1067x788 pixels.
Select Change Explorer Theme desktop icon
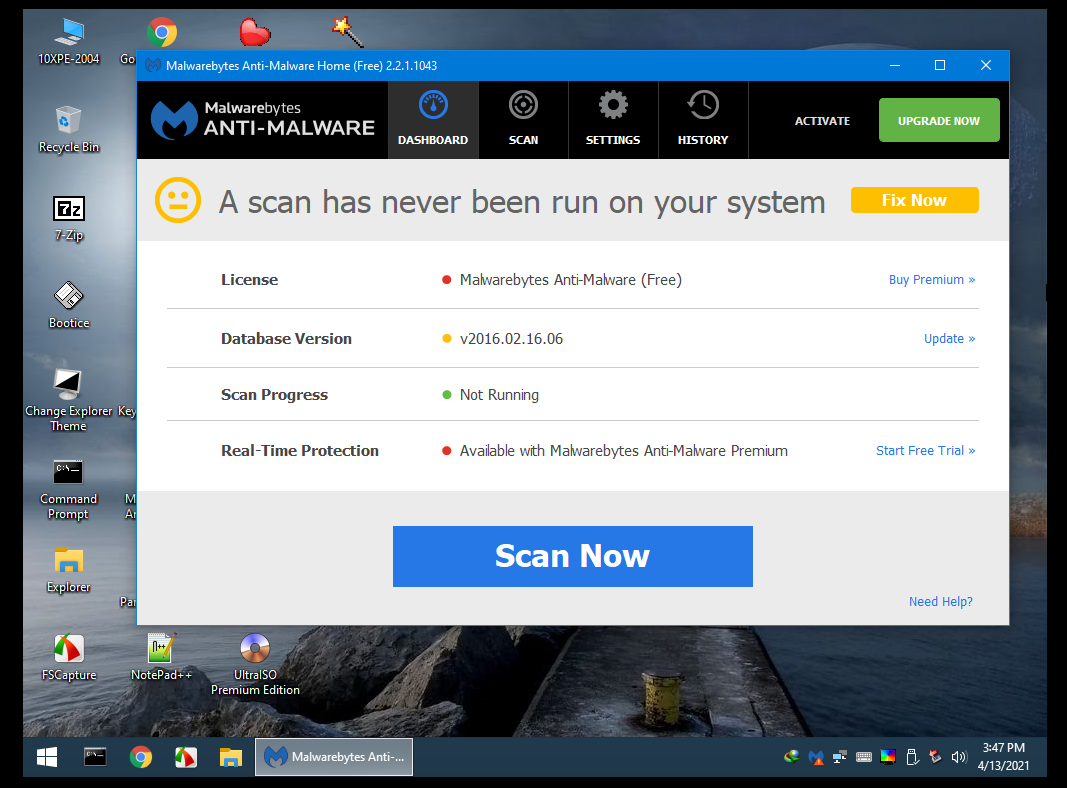(69, 401)
